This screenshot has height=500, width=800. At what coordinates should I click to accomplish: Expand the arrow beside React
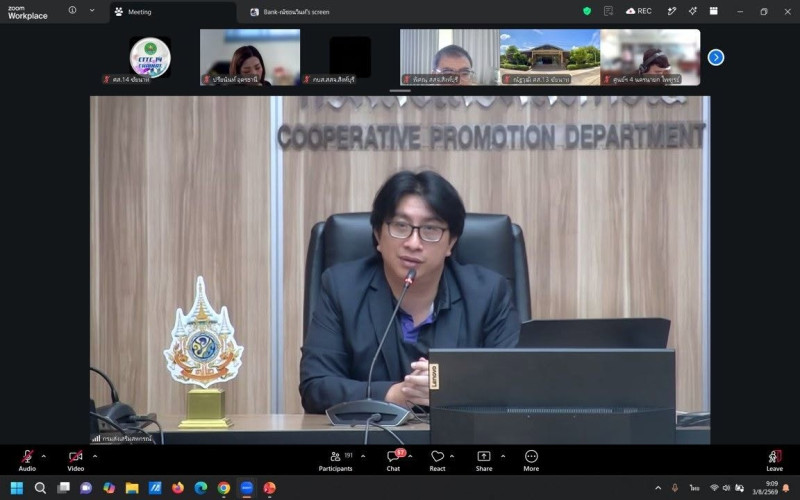click(x=452, y=456)
